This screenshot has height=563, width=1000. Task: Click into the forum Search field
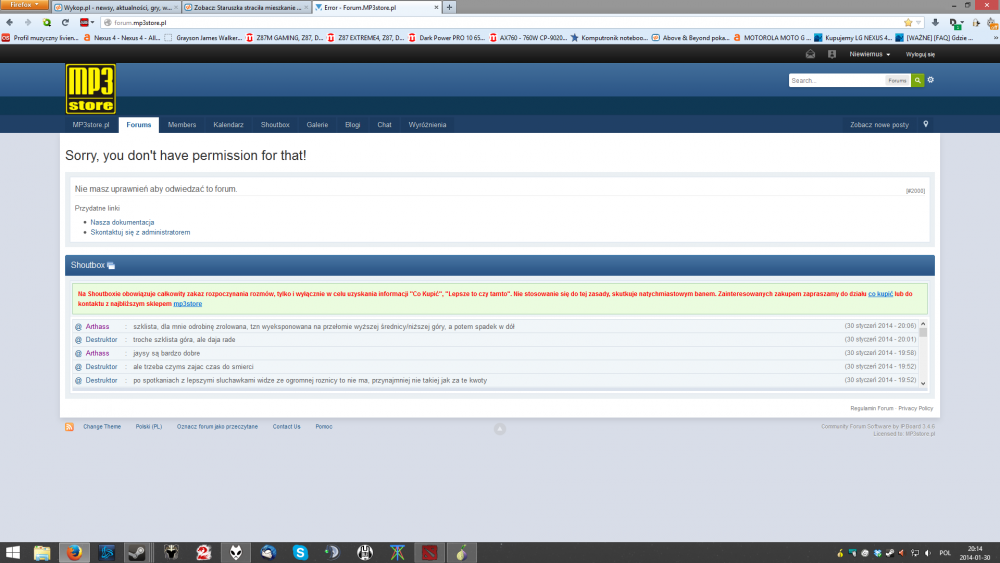point(836,80)
